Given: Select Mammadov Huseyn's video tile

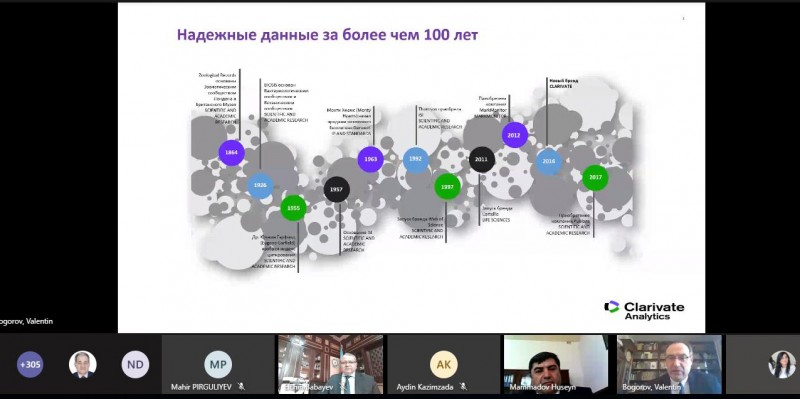Looking at the screenshot, I should point(556,364).
